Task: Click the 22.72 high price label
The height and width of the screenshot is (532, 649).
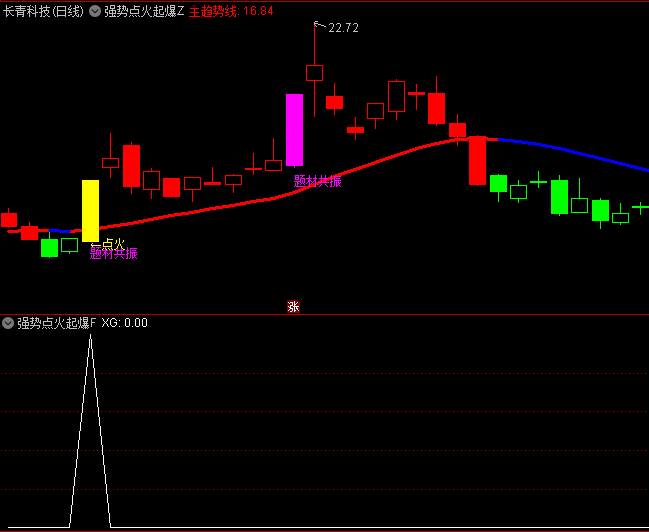Action: coord(343,28)
